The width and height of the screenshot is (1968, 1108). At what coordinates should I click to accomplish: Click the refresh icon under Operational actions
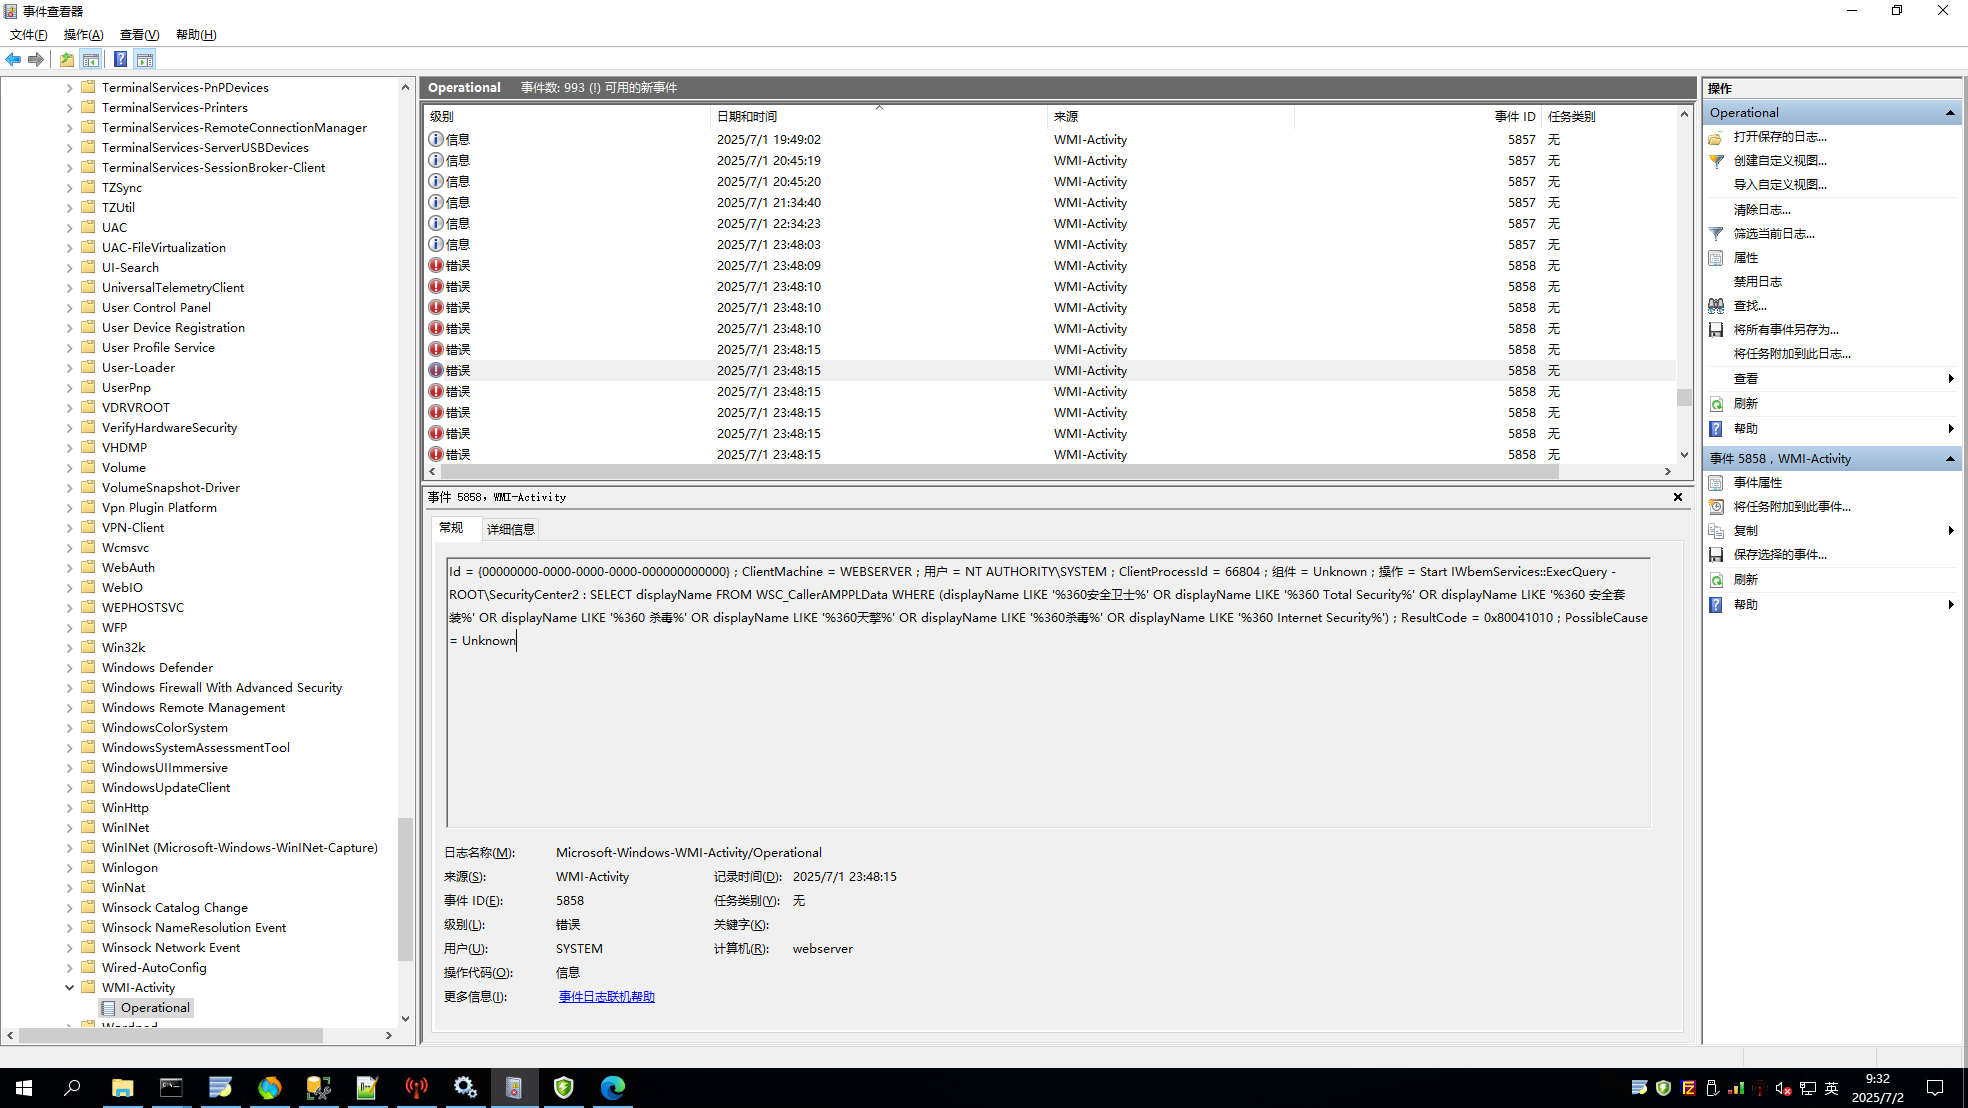[x=1716, y=404]
